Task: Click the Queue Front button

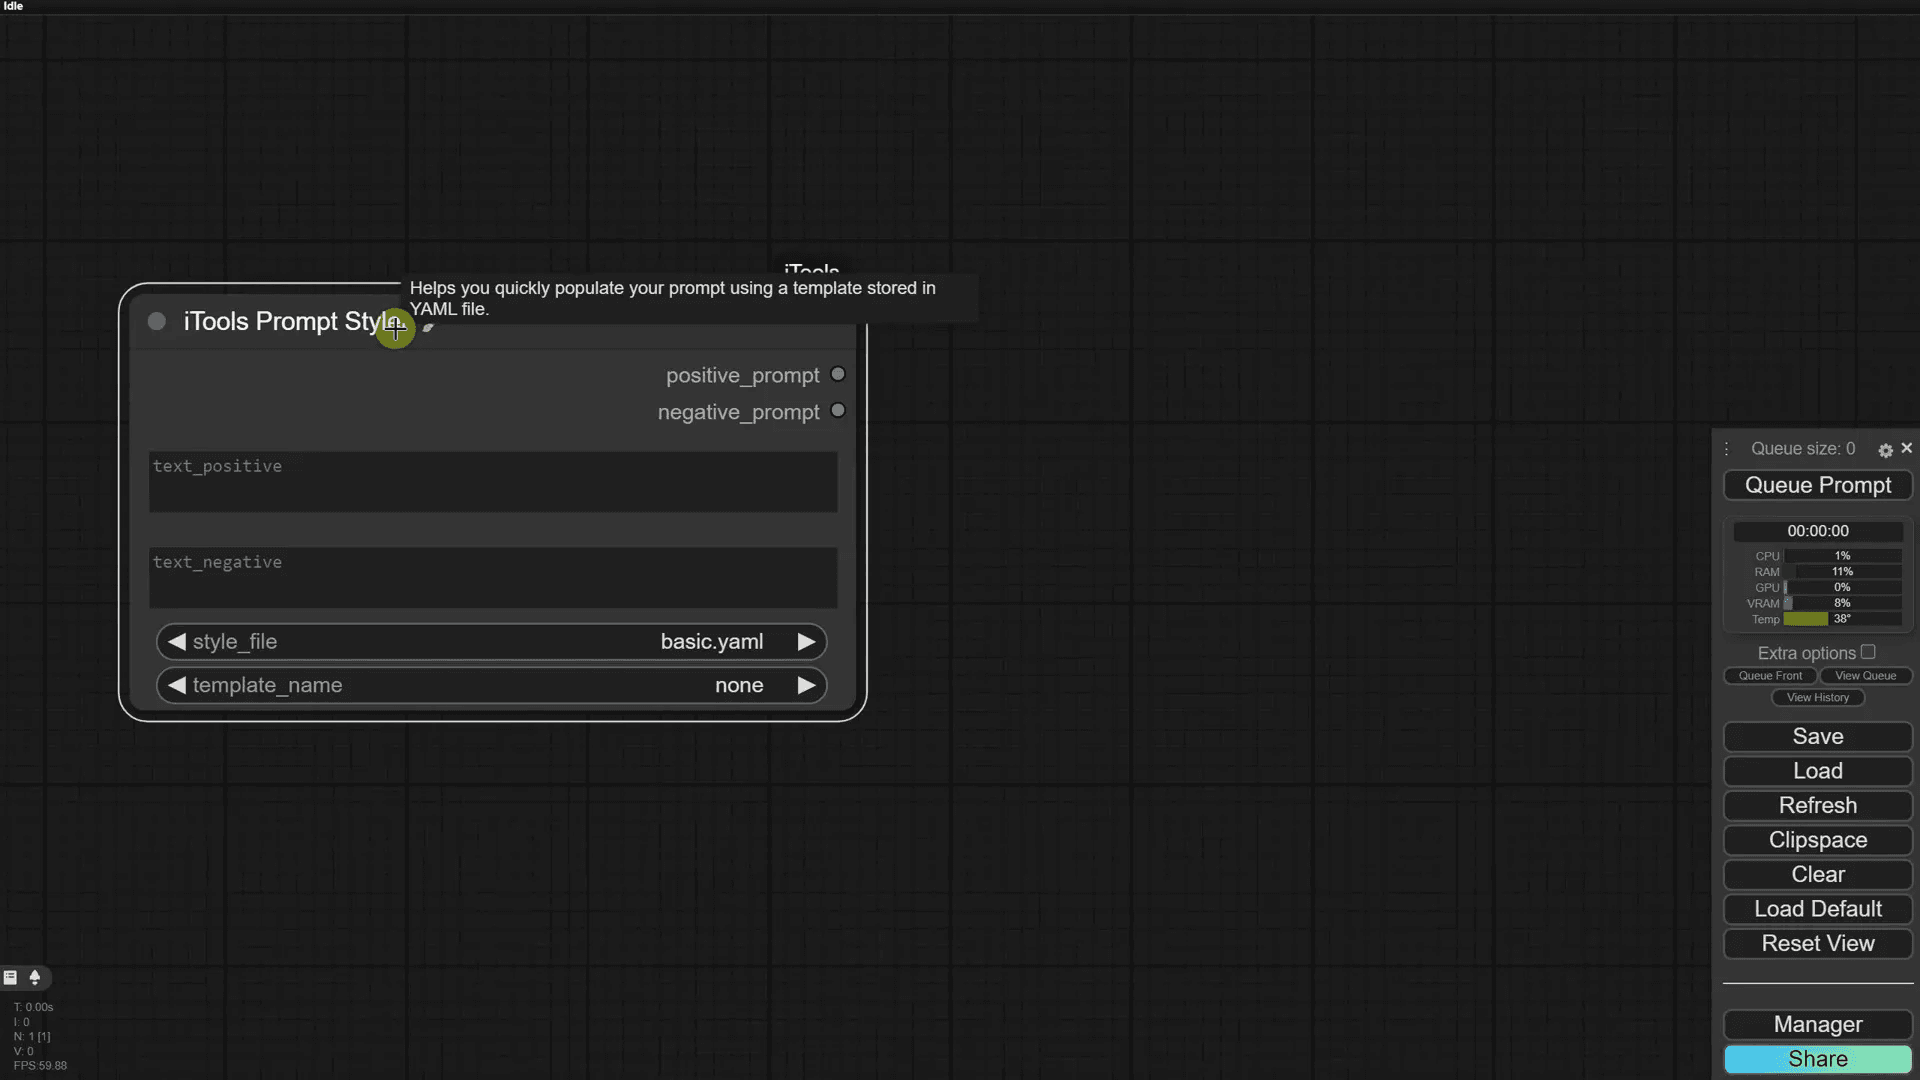Action: 1770,676
